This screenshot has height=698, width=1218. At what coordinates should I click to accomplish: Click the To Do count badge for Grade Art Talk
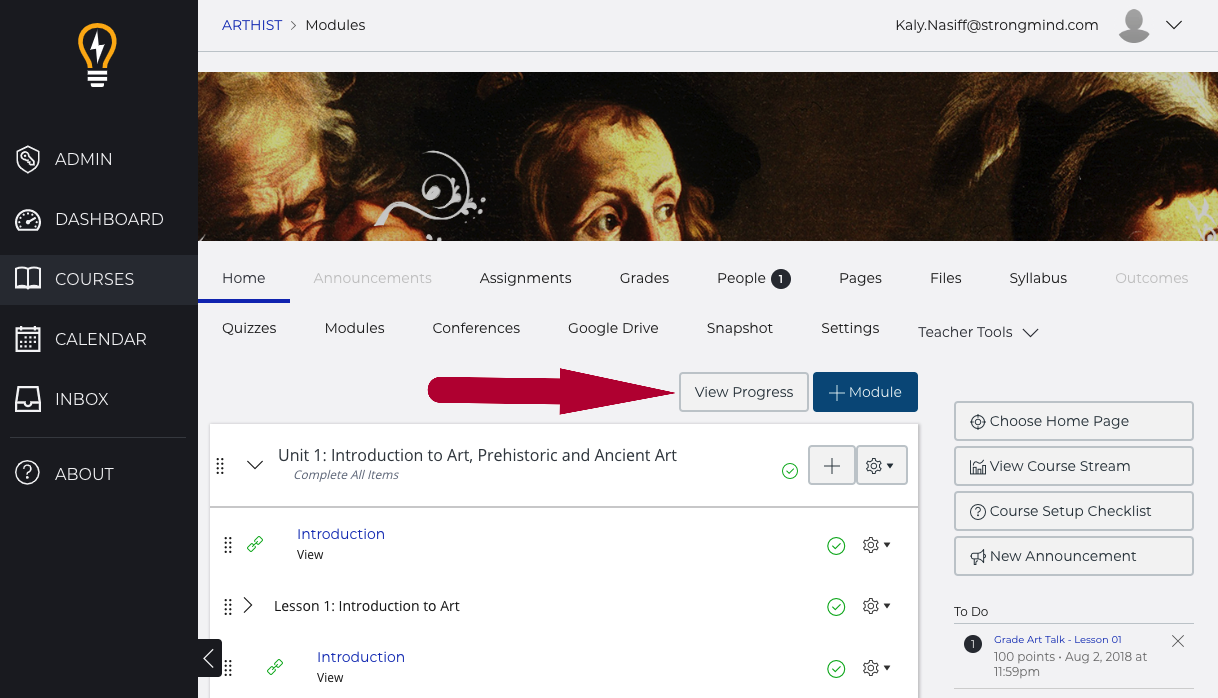(x=972, y=643)
